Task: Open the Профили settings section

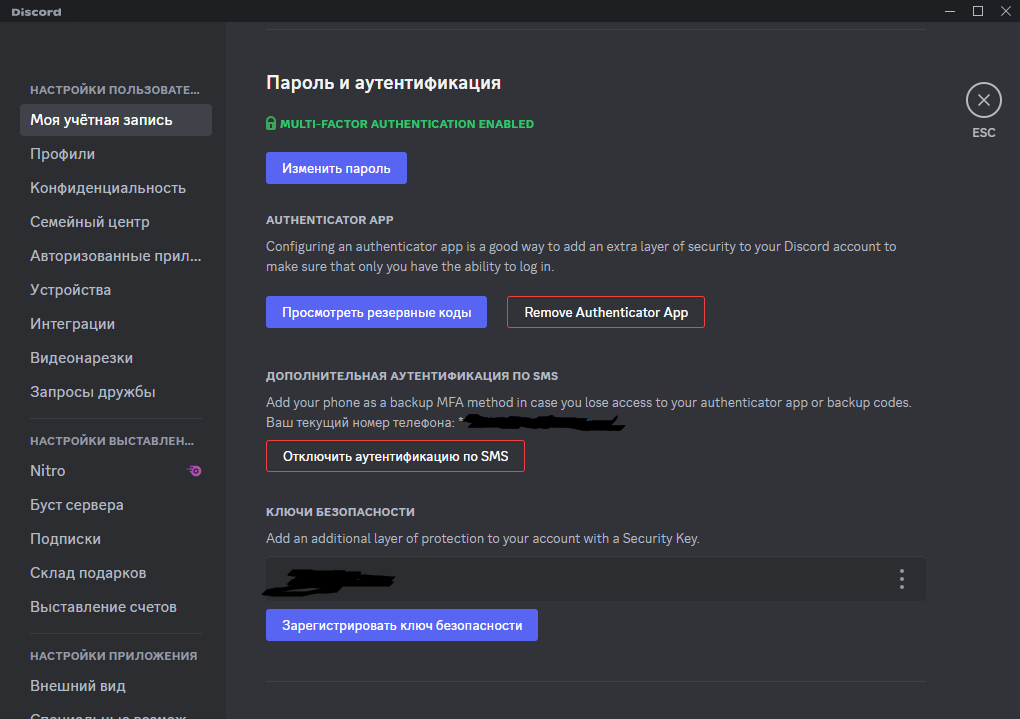Action: pyautogui.click(x=63, y=154)
